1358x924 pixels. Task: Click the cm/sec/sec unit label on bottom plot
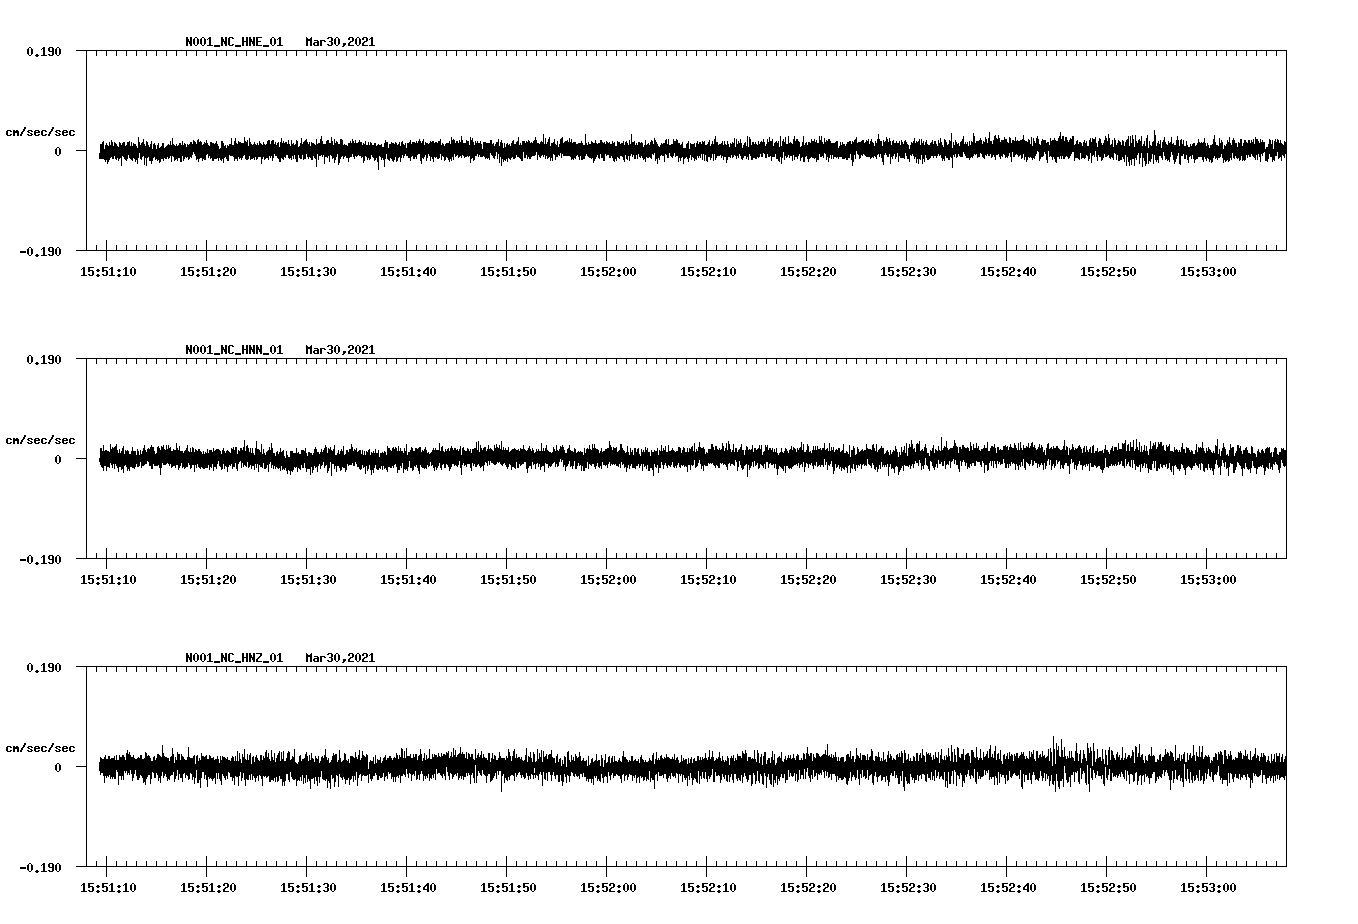[x=41, y=747]
